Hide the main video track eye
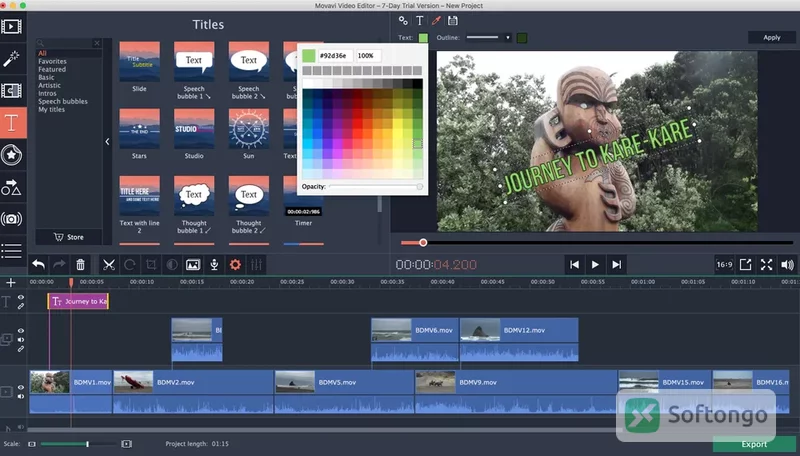The image size is (800, 456). (x=21, y=387)
